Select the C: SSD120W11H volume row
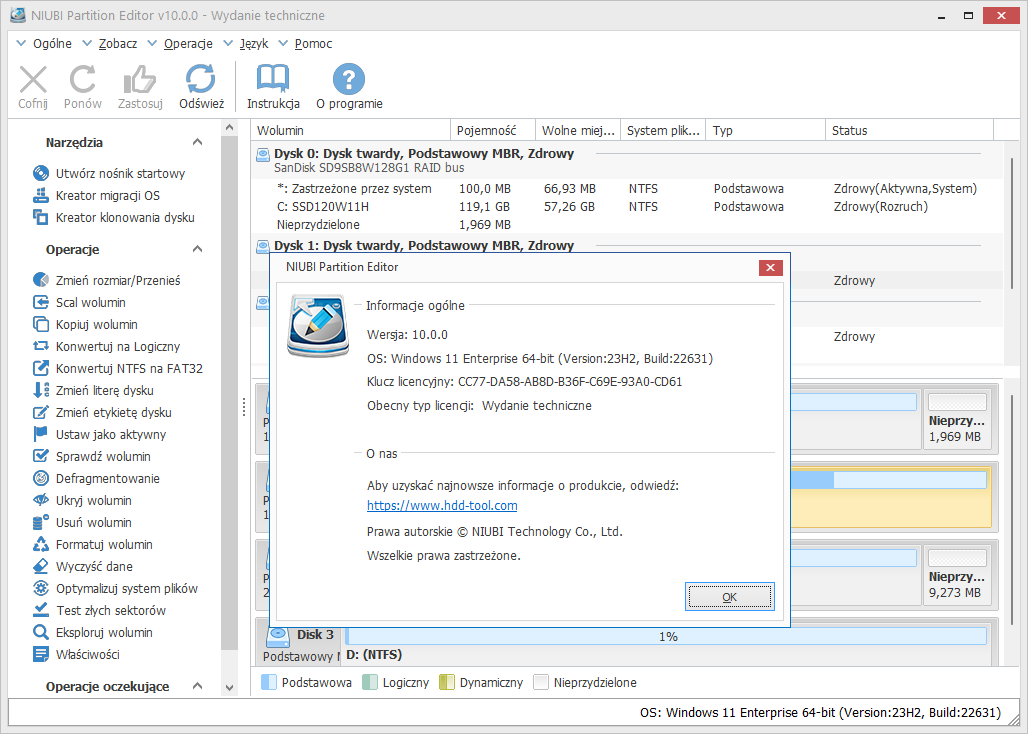1028x734 pixels. click(627, 206)
